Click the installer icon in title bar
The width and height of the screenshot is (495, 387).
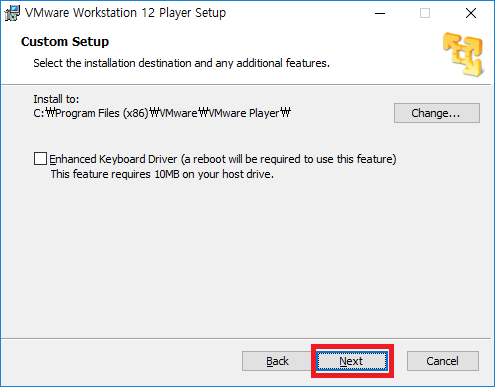12,13
